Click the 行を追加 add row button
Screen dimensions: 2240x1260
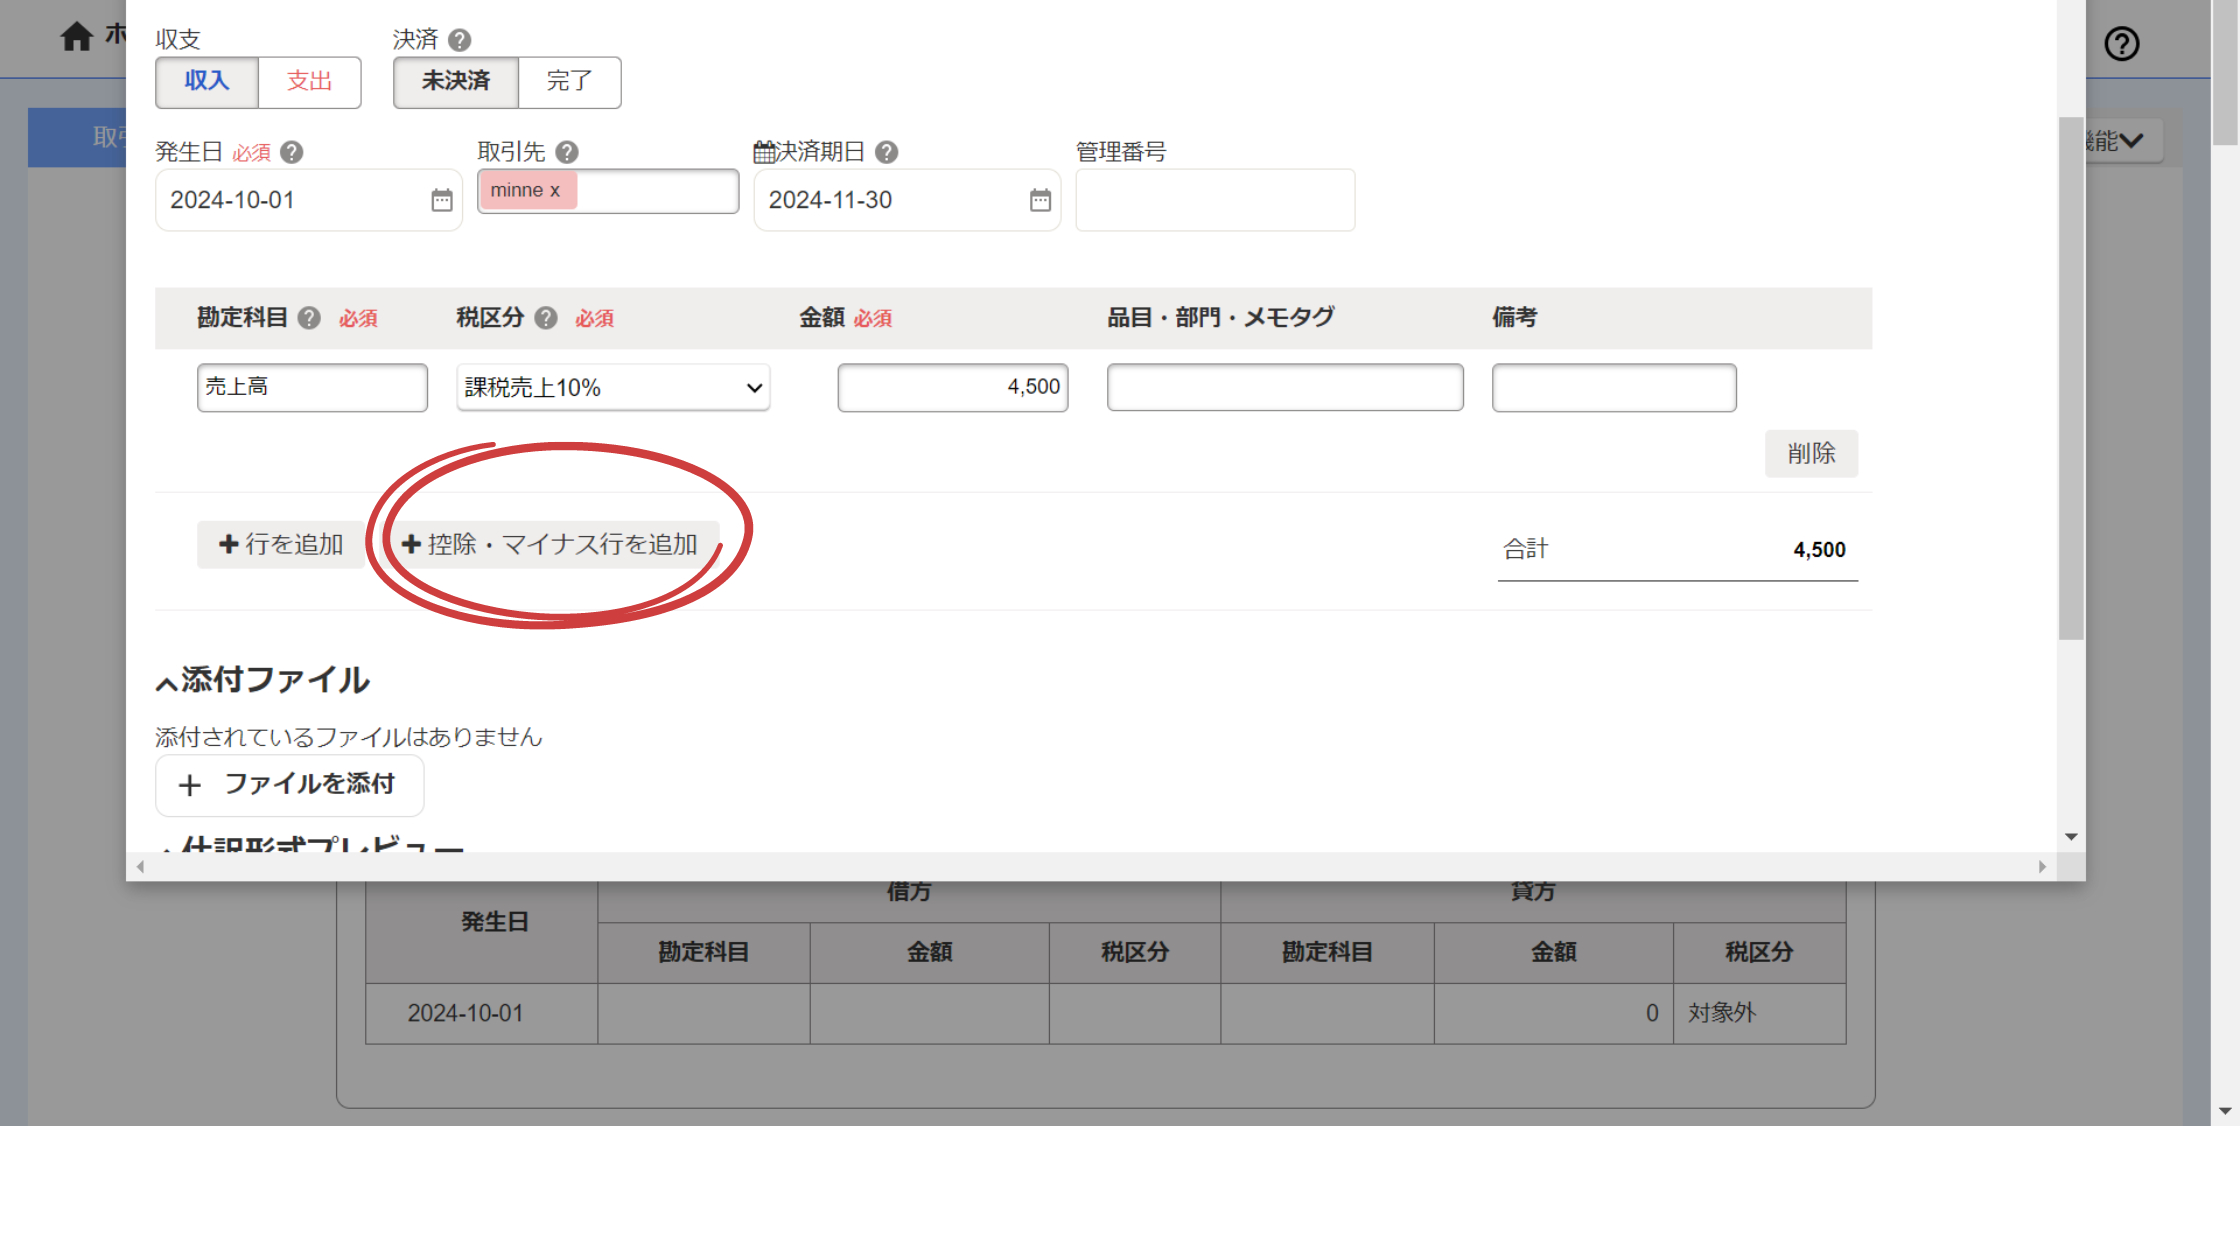[281, 545]
